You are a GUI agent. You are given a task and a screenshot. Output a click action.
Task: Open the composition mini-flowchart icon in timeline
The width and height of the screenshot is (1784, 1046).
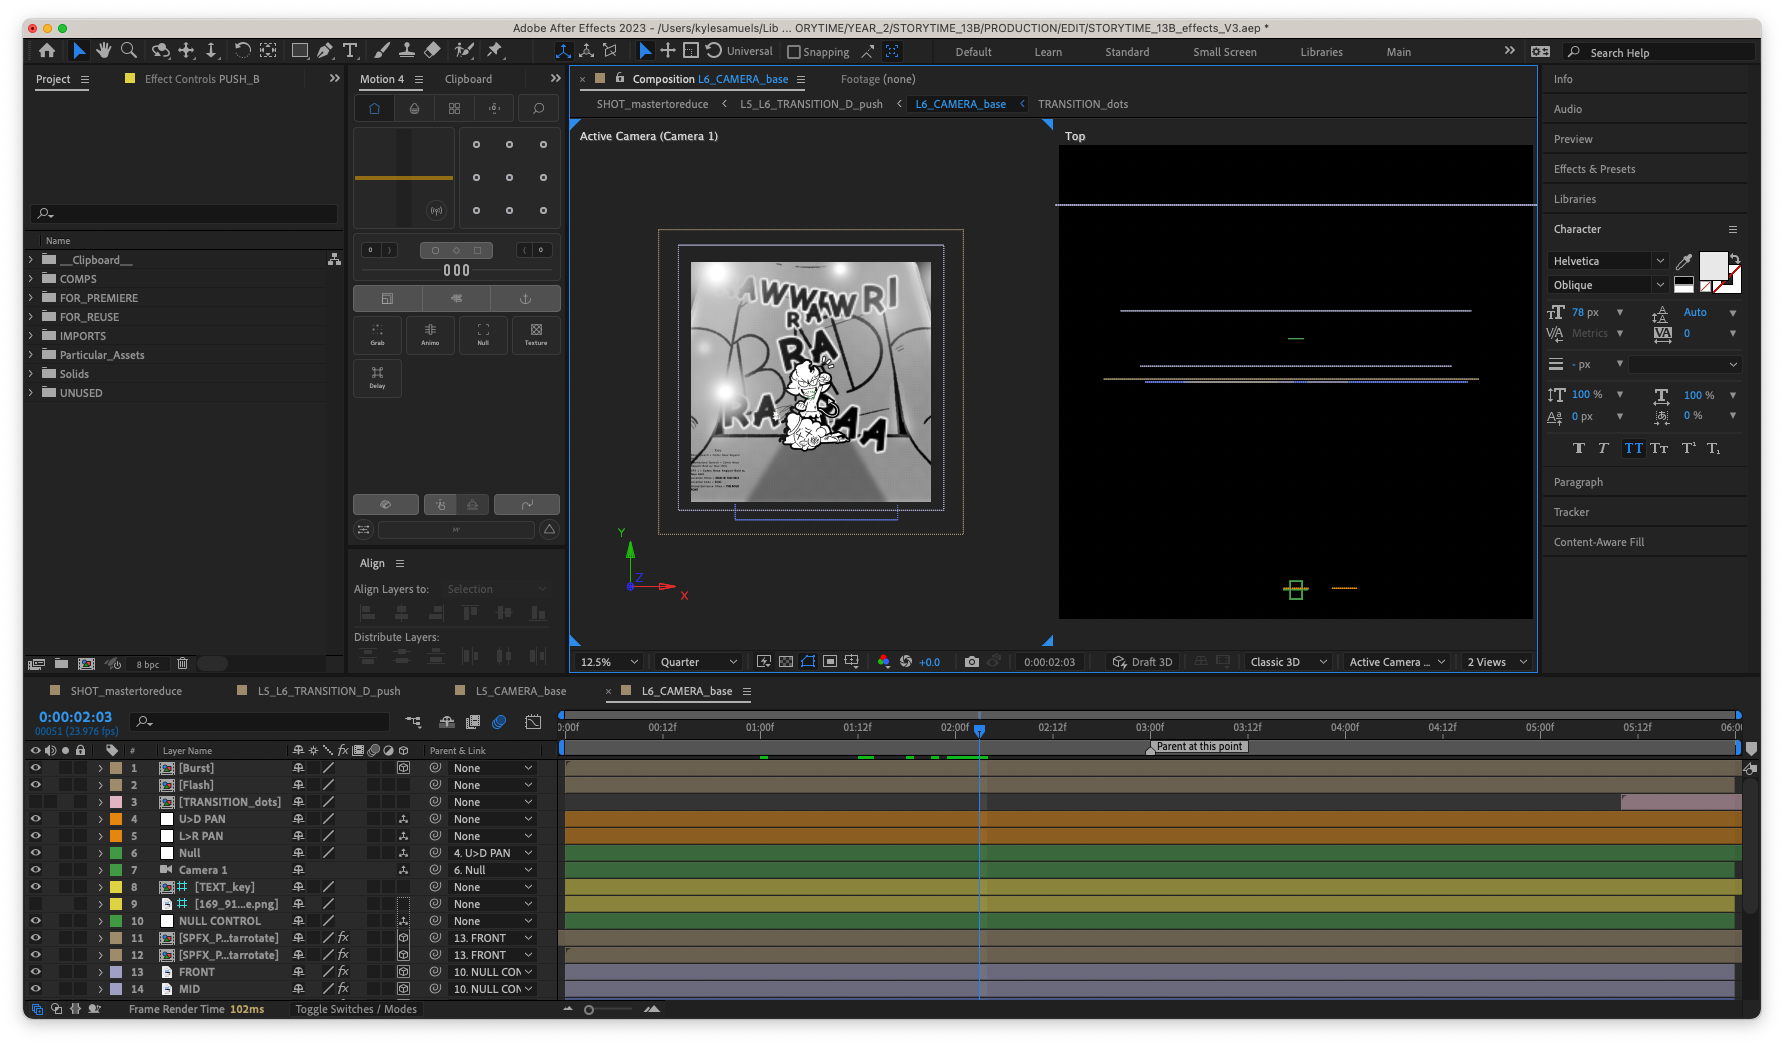[x=413, y=722]
